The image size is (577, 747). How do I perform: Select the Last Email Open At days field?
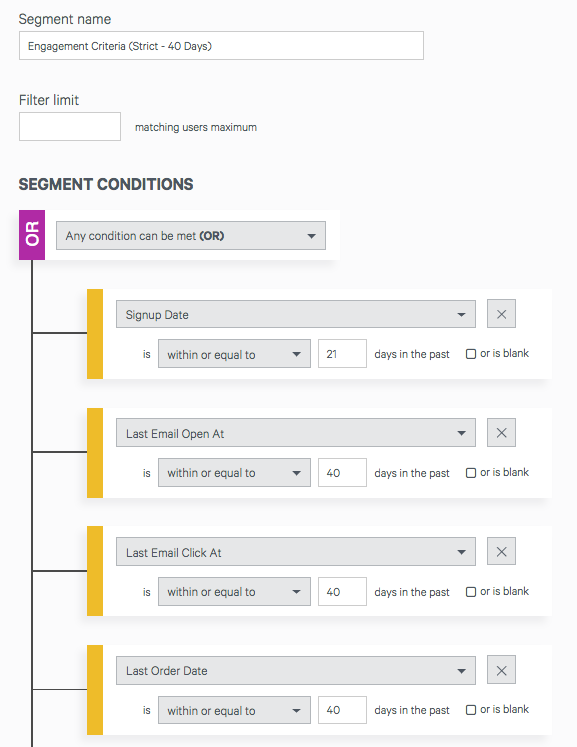click(343, 473)
